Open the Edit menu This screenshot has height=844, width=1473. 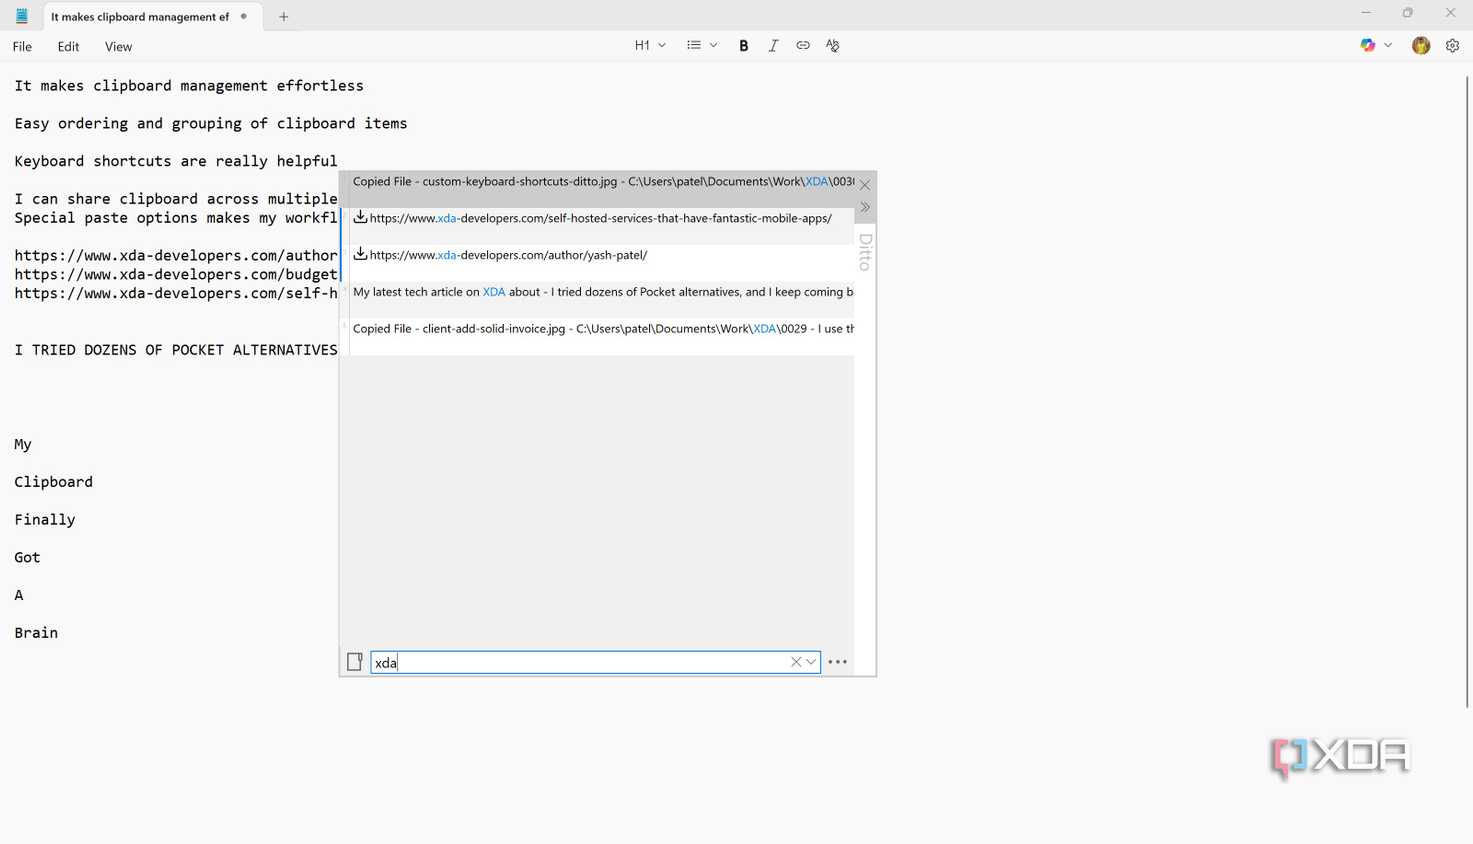pos(68,47)
